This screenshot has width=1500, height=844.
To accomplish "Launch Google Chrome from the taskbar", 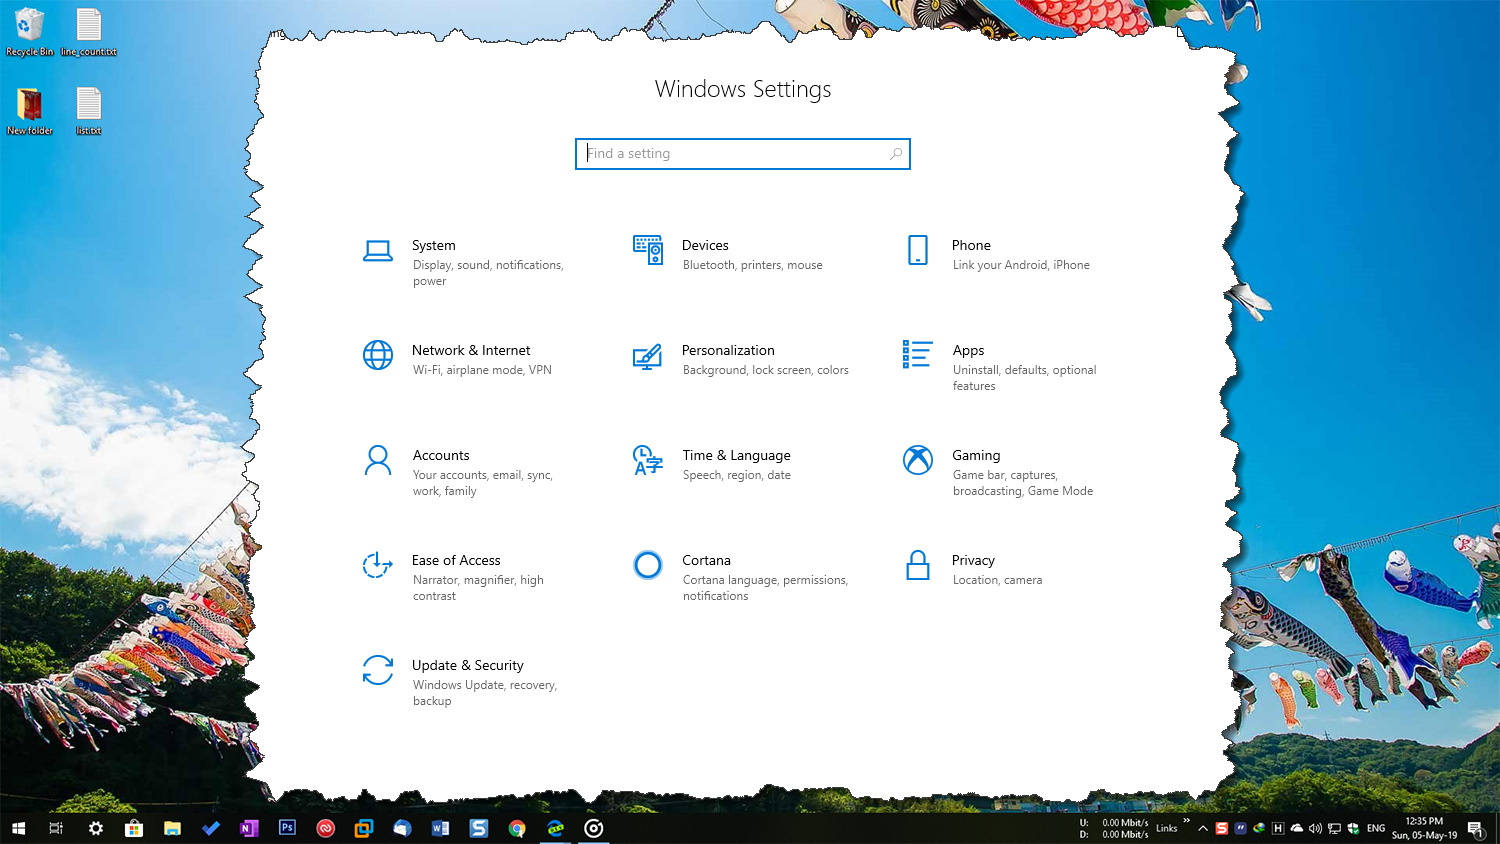I will point(517,828).
